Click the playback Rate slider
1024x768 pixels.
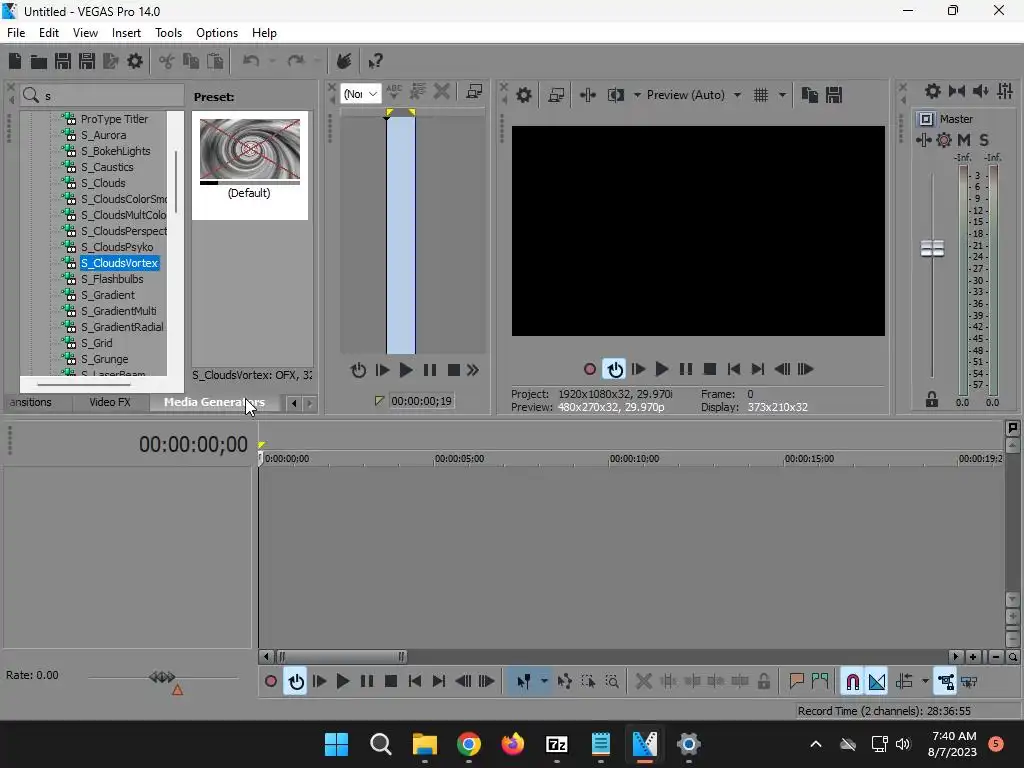tap(162, 677)
